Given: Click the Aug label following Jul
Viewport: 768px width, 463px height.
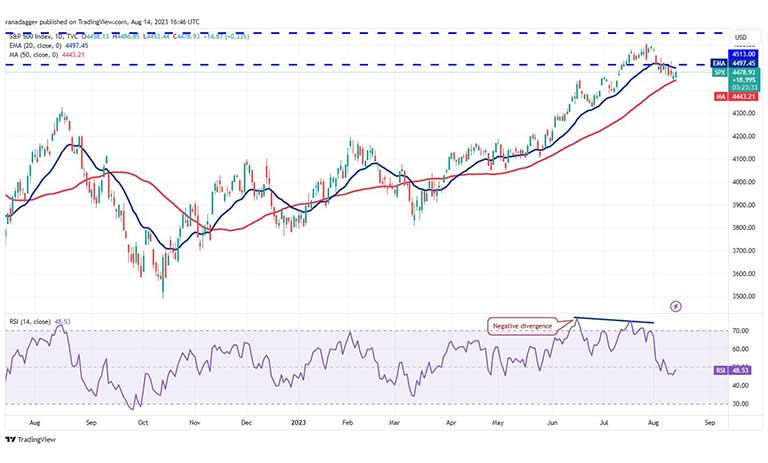Looking at the screenshot, I should (652, 422).
